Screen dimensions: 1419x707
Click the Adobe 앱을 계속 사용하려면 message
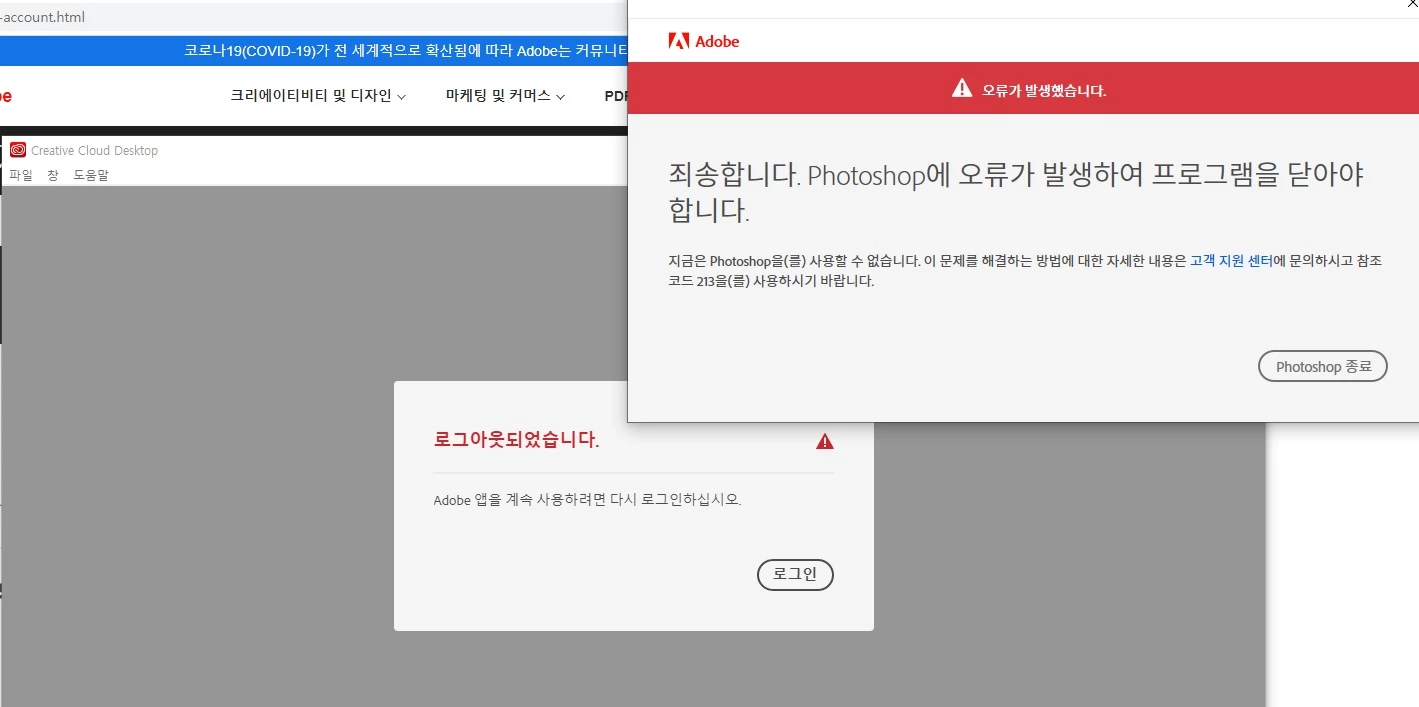(587, 500)
